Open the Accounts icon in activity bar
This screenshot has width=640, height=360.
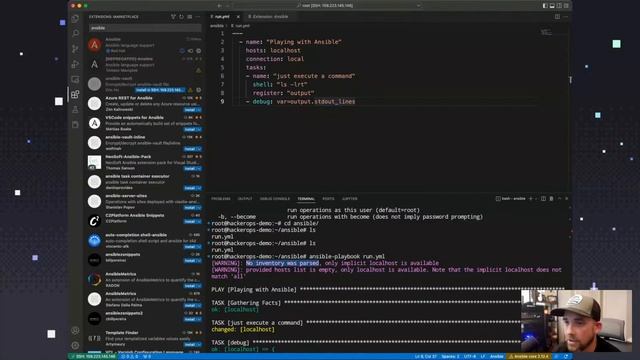click(x=75, y=330)
